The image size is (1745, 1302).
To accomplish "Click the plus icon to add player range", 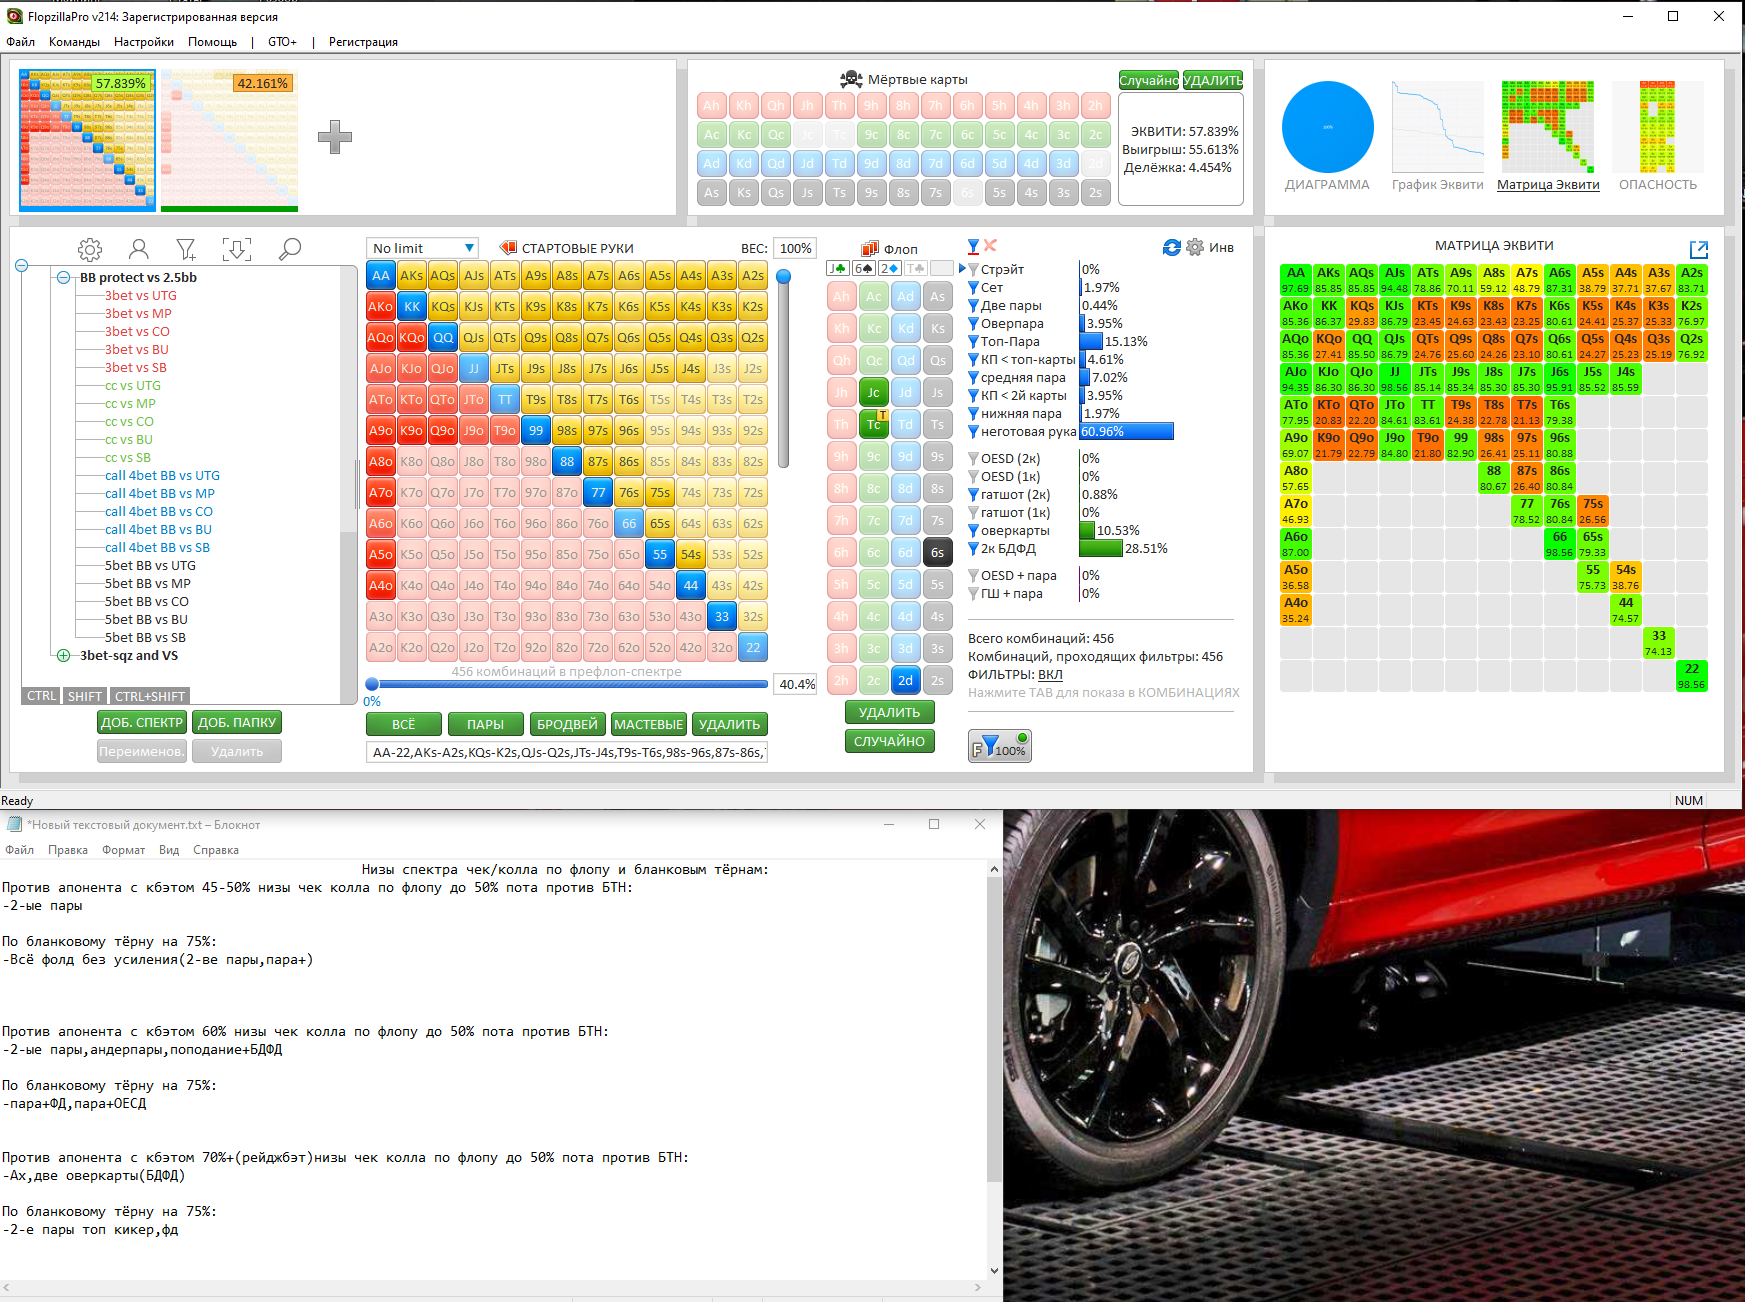I will click(335, 137).
